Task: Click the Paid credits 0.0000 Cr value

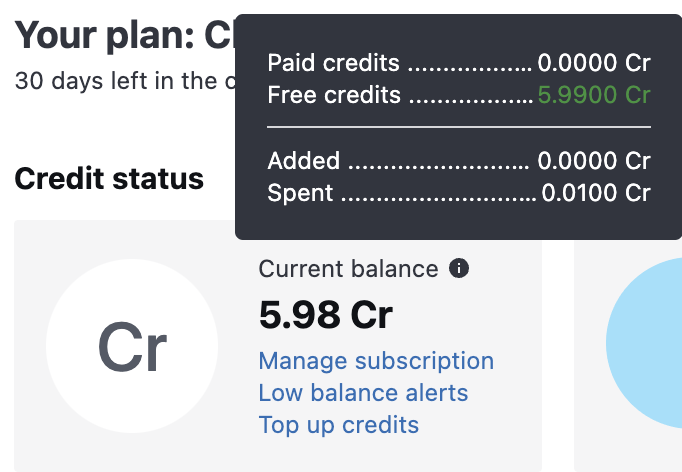Action: 594,64
